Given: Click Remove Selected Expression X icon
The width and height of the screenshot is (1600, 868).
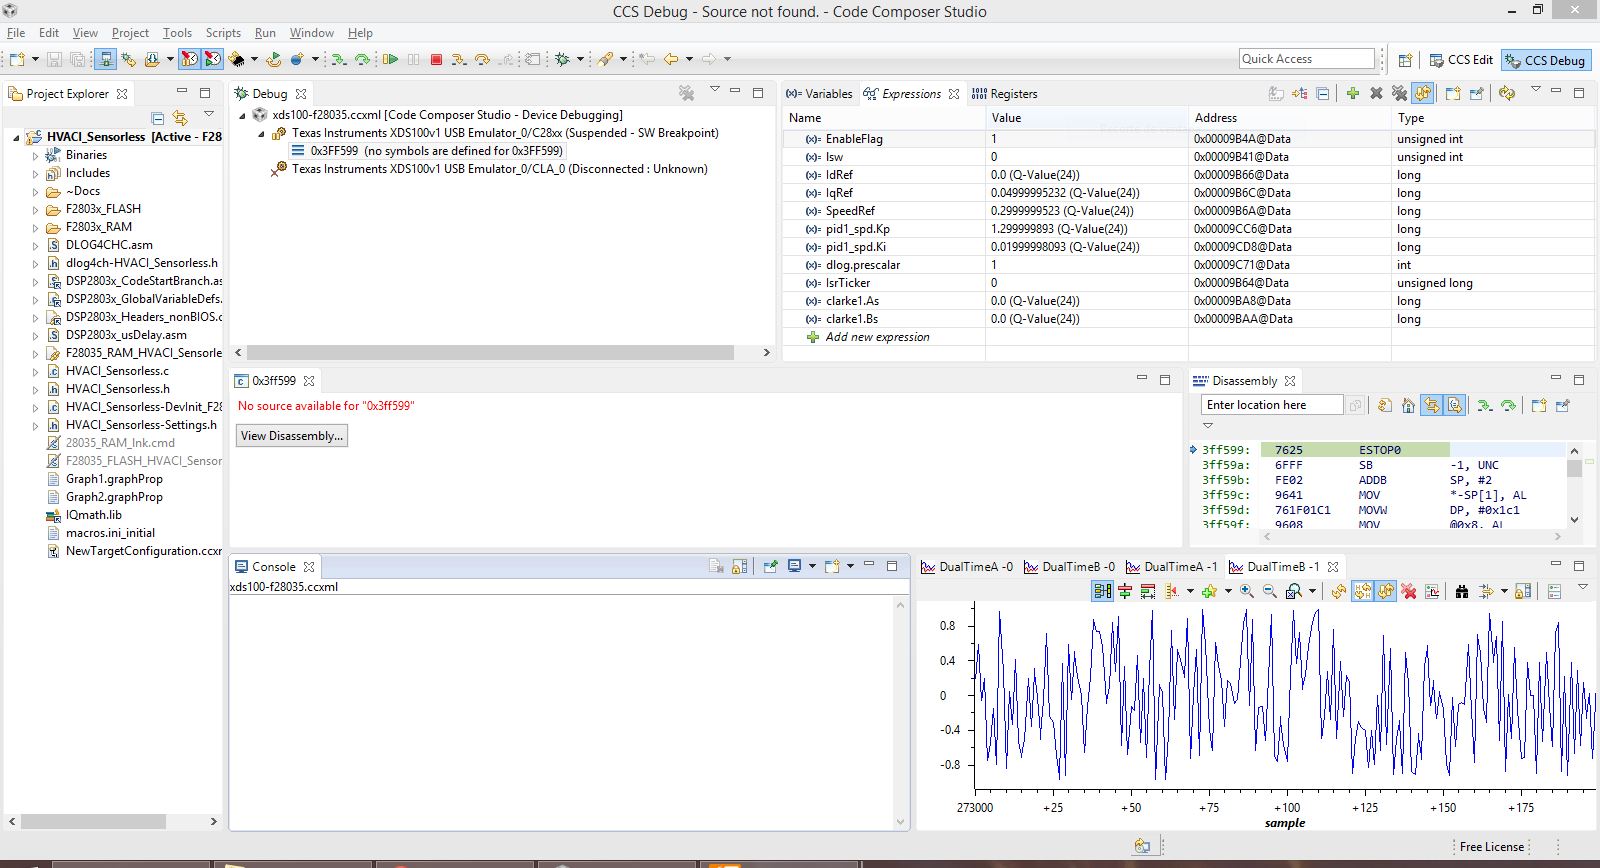Looking at the screenshot, I should (x=1376, y=93).
